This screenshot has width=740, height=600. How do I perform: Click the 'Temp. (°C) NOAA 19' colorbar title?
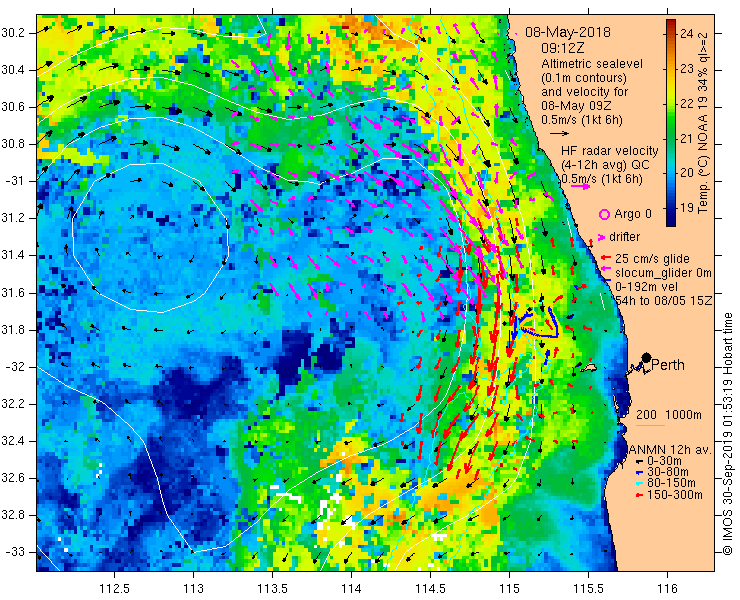(703, 153)
